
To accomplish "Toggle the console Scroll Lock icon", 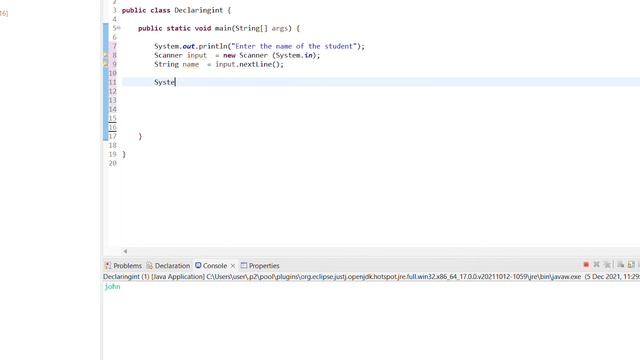I will click(x=631, y=265).
